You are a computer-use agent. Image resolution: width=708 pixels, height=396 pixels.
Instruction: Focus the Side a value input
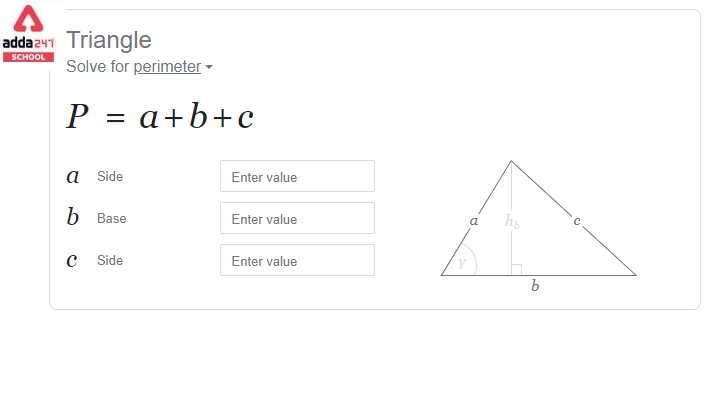[x=297, y=176]
